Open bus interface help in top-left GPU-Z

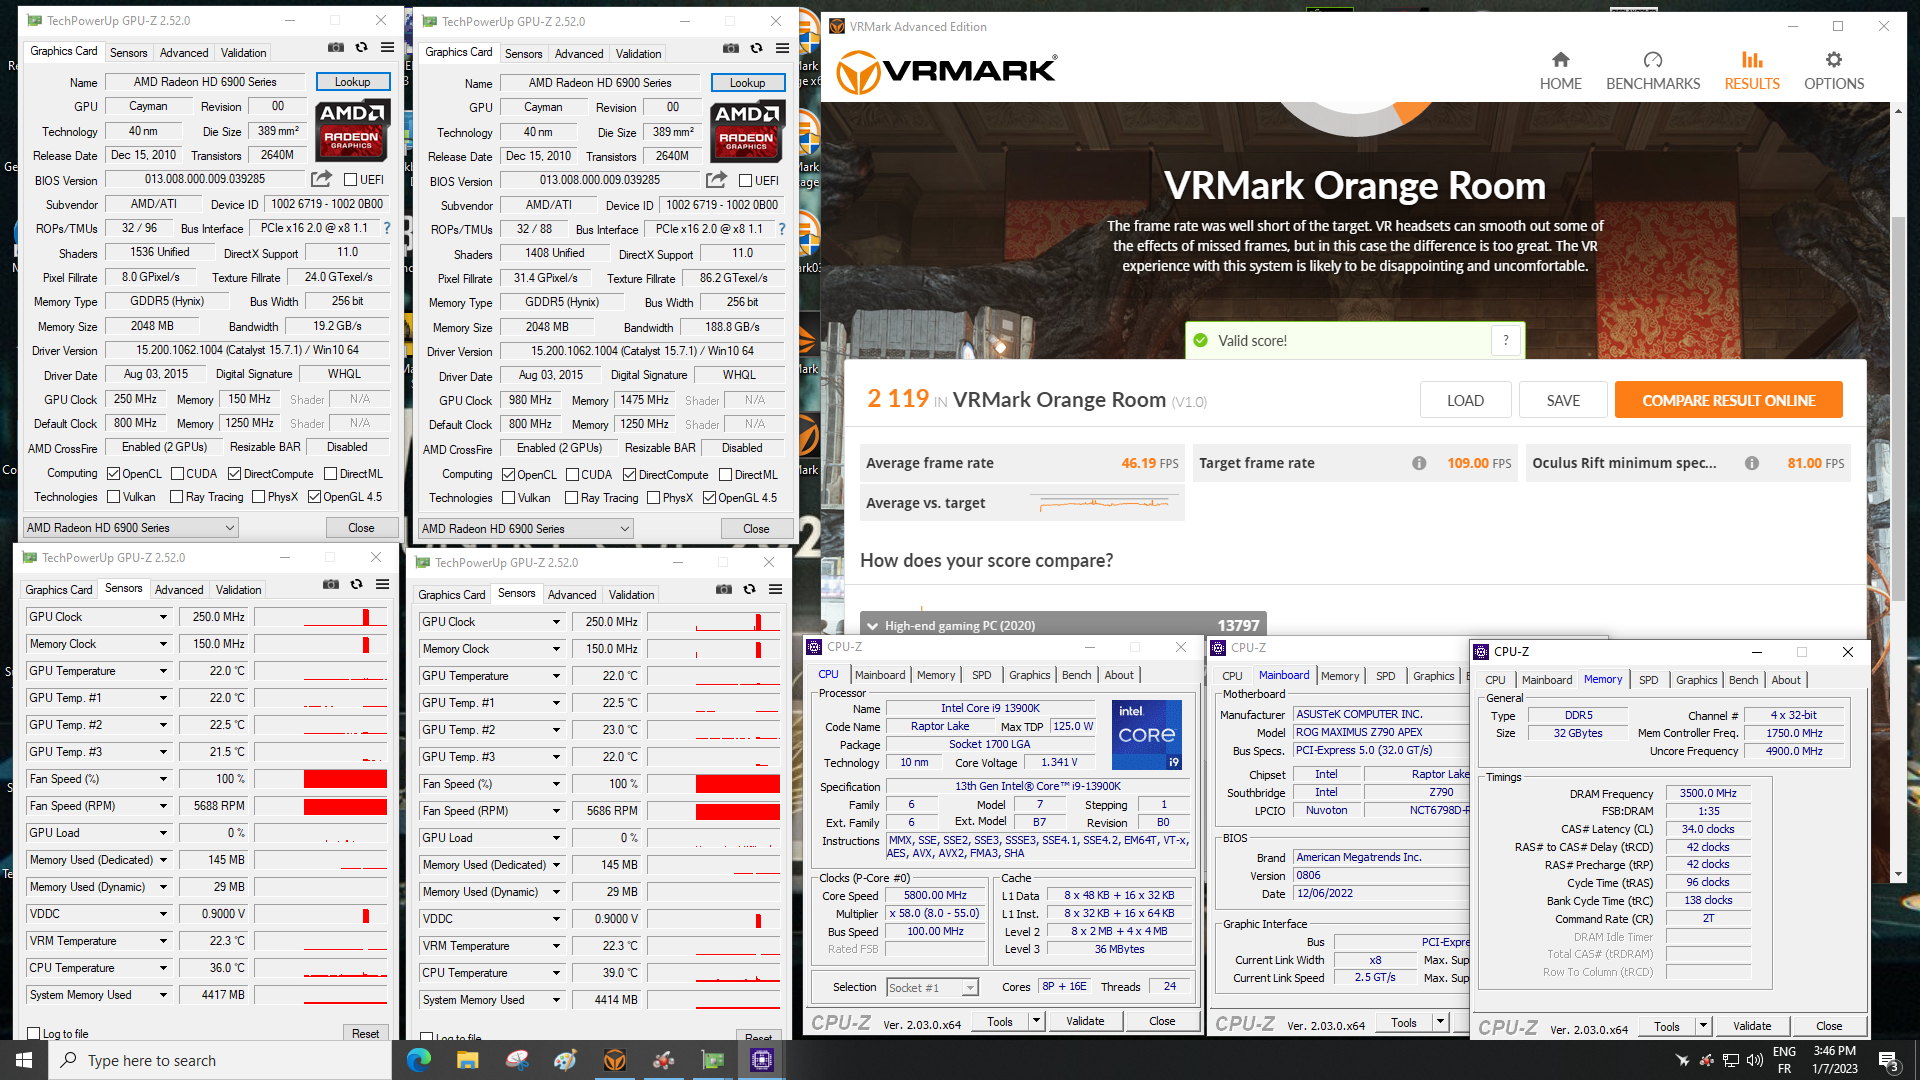pos(387,228)
